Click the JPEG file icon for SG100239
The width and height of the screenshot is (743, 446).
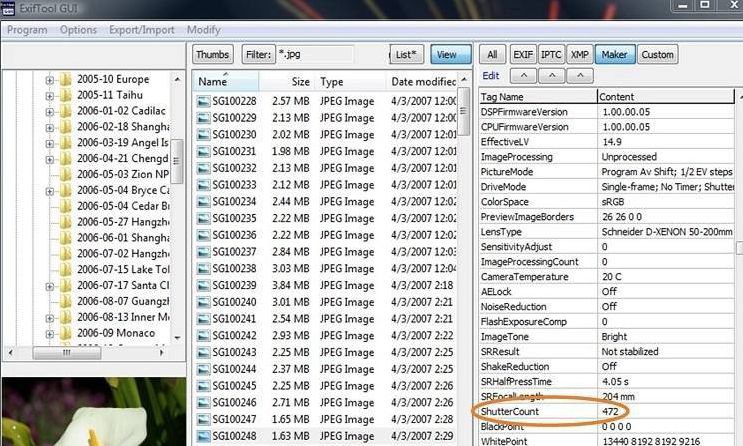click(203, 285)
